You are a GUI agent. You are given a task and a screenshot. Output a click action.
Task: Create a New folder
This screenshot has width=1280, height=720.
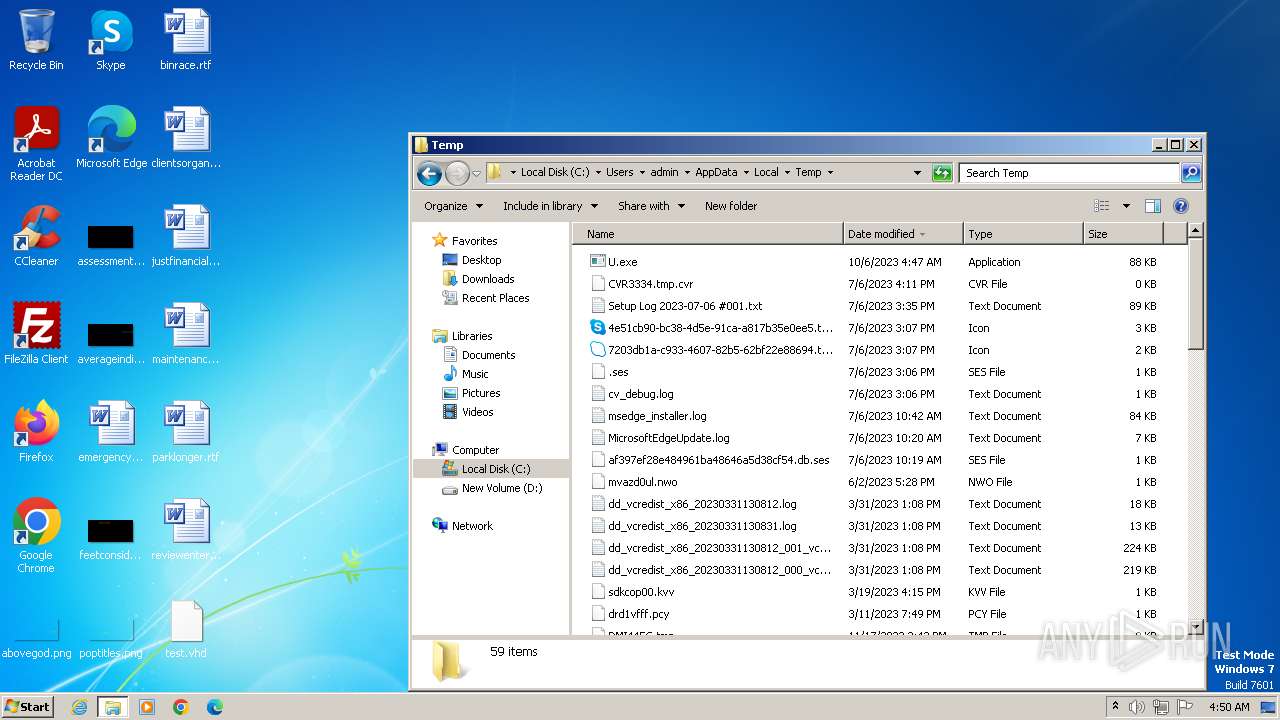point(731,206)
